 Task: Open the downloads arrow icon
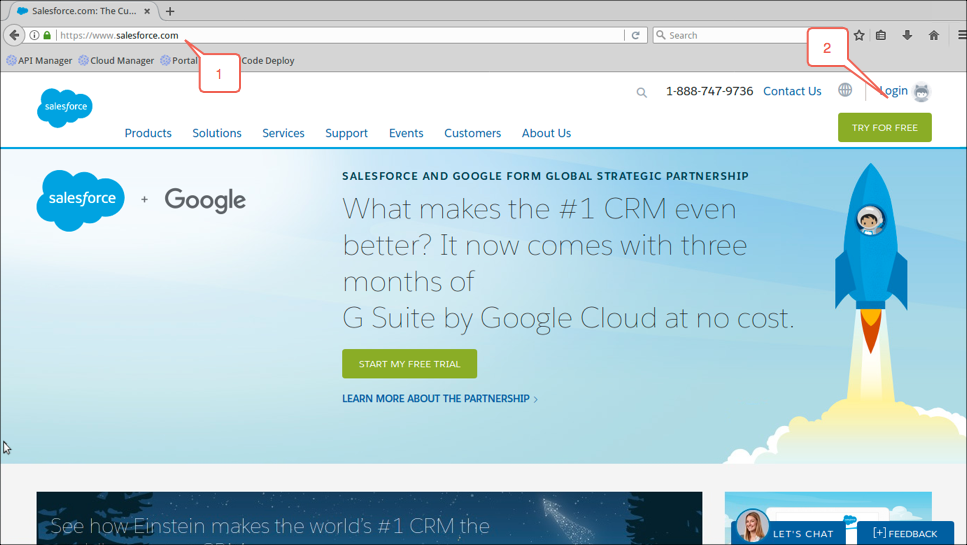click(x=907, y=35)
